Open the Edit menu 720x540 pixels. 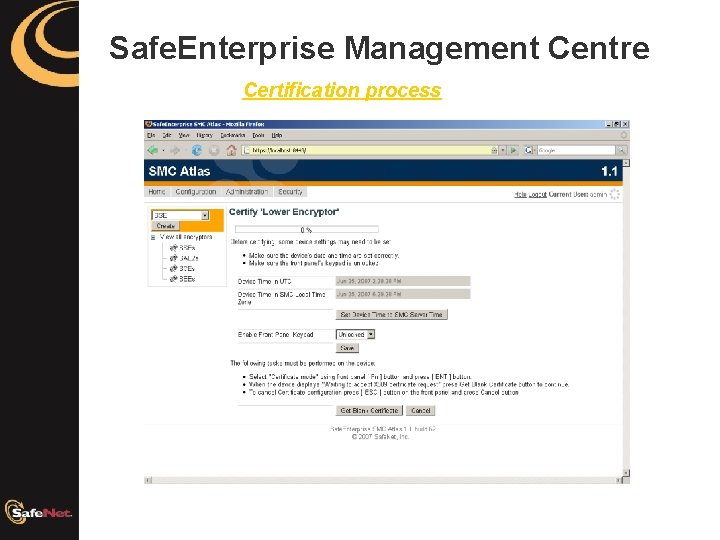(x=167, y=135)
